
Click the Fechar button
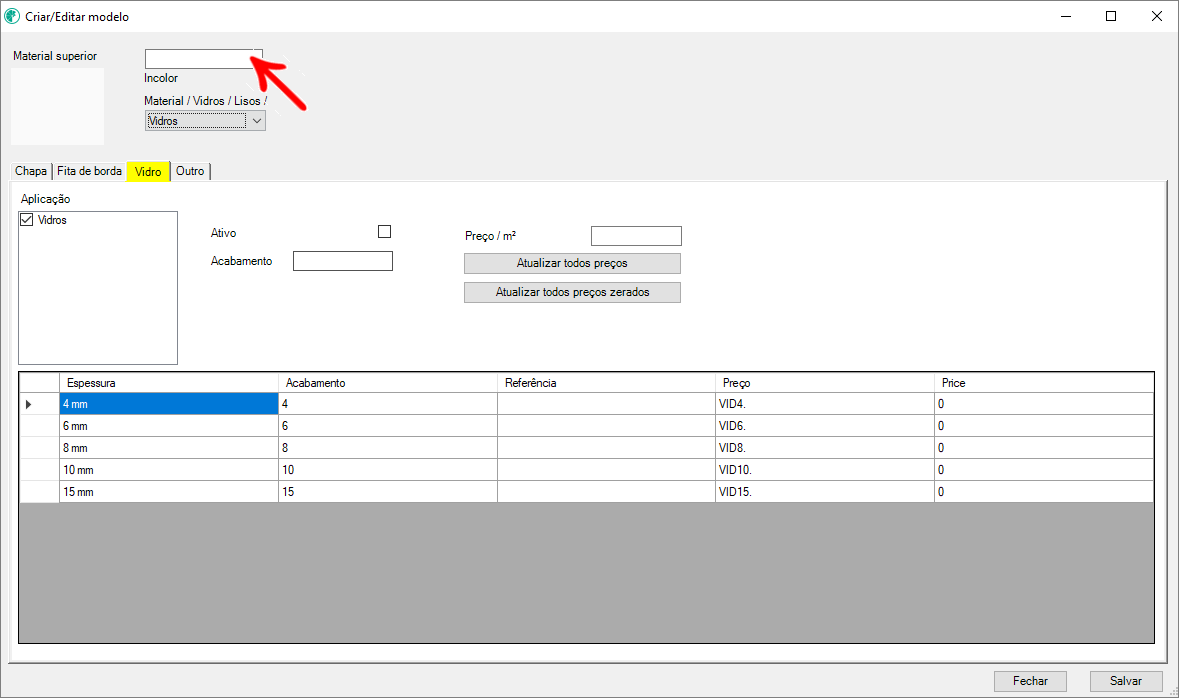(x=1030, y=680)
